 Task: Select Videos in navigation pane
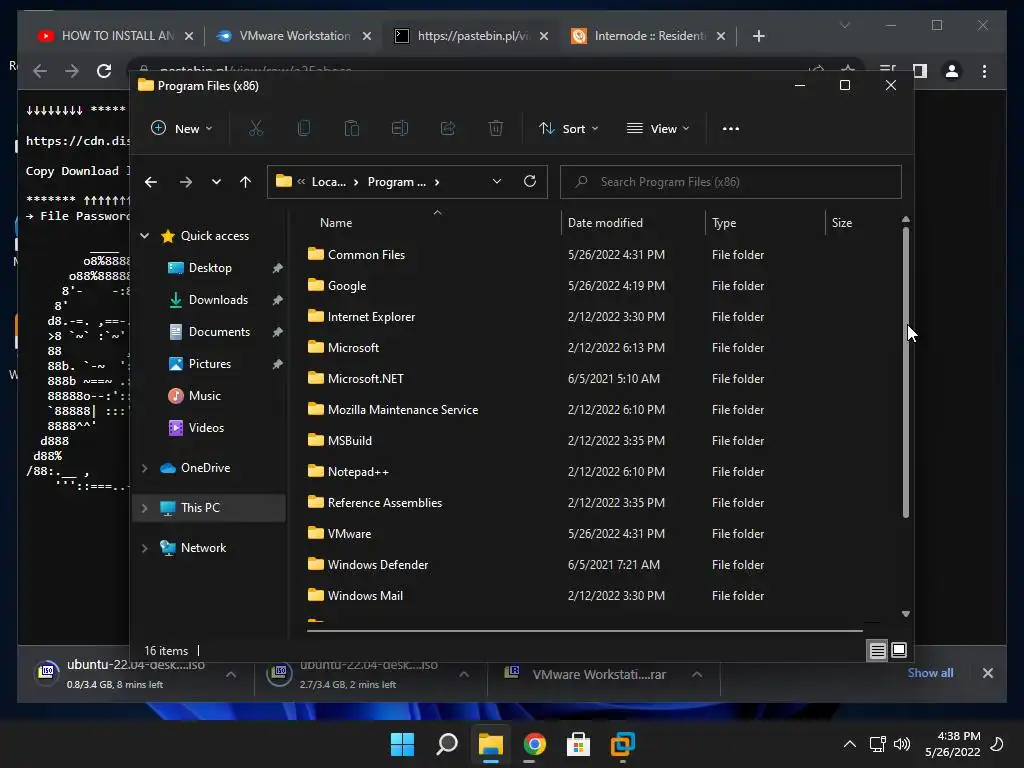206,428
